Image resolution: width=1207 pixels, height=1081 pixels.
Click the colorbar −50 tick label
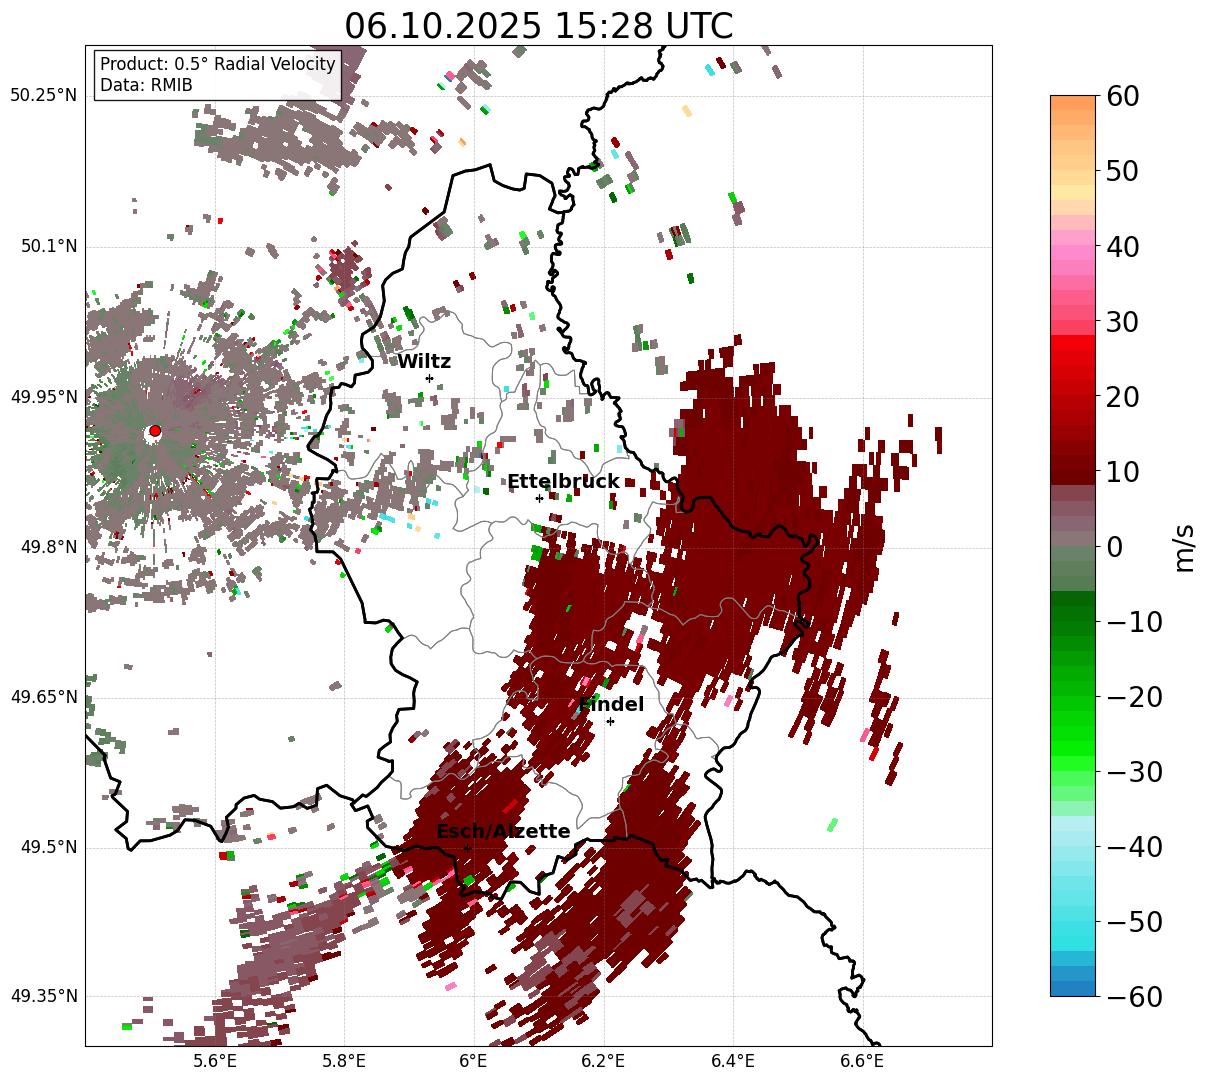click(x=1134, y=922)
